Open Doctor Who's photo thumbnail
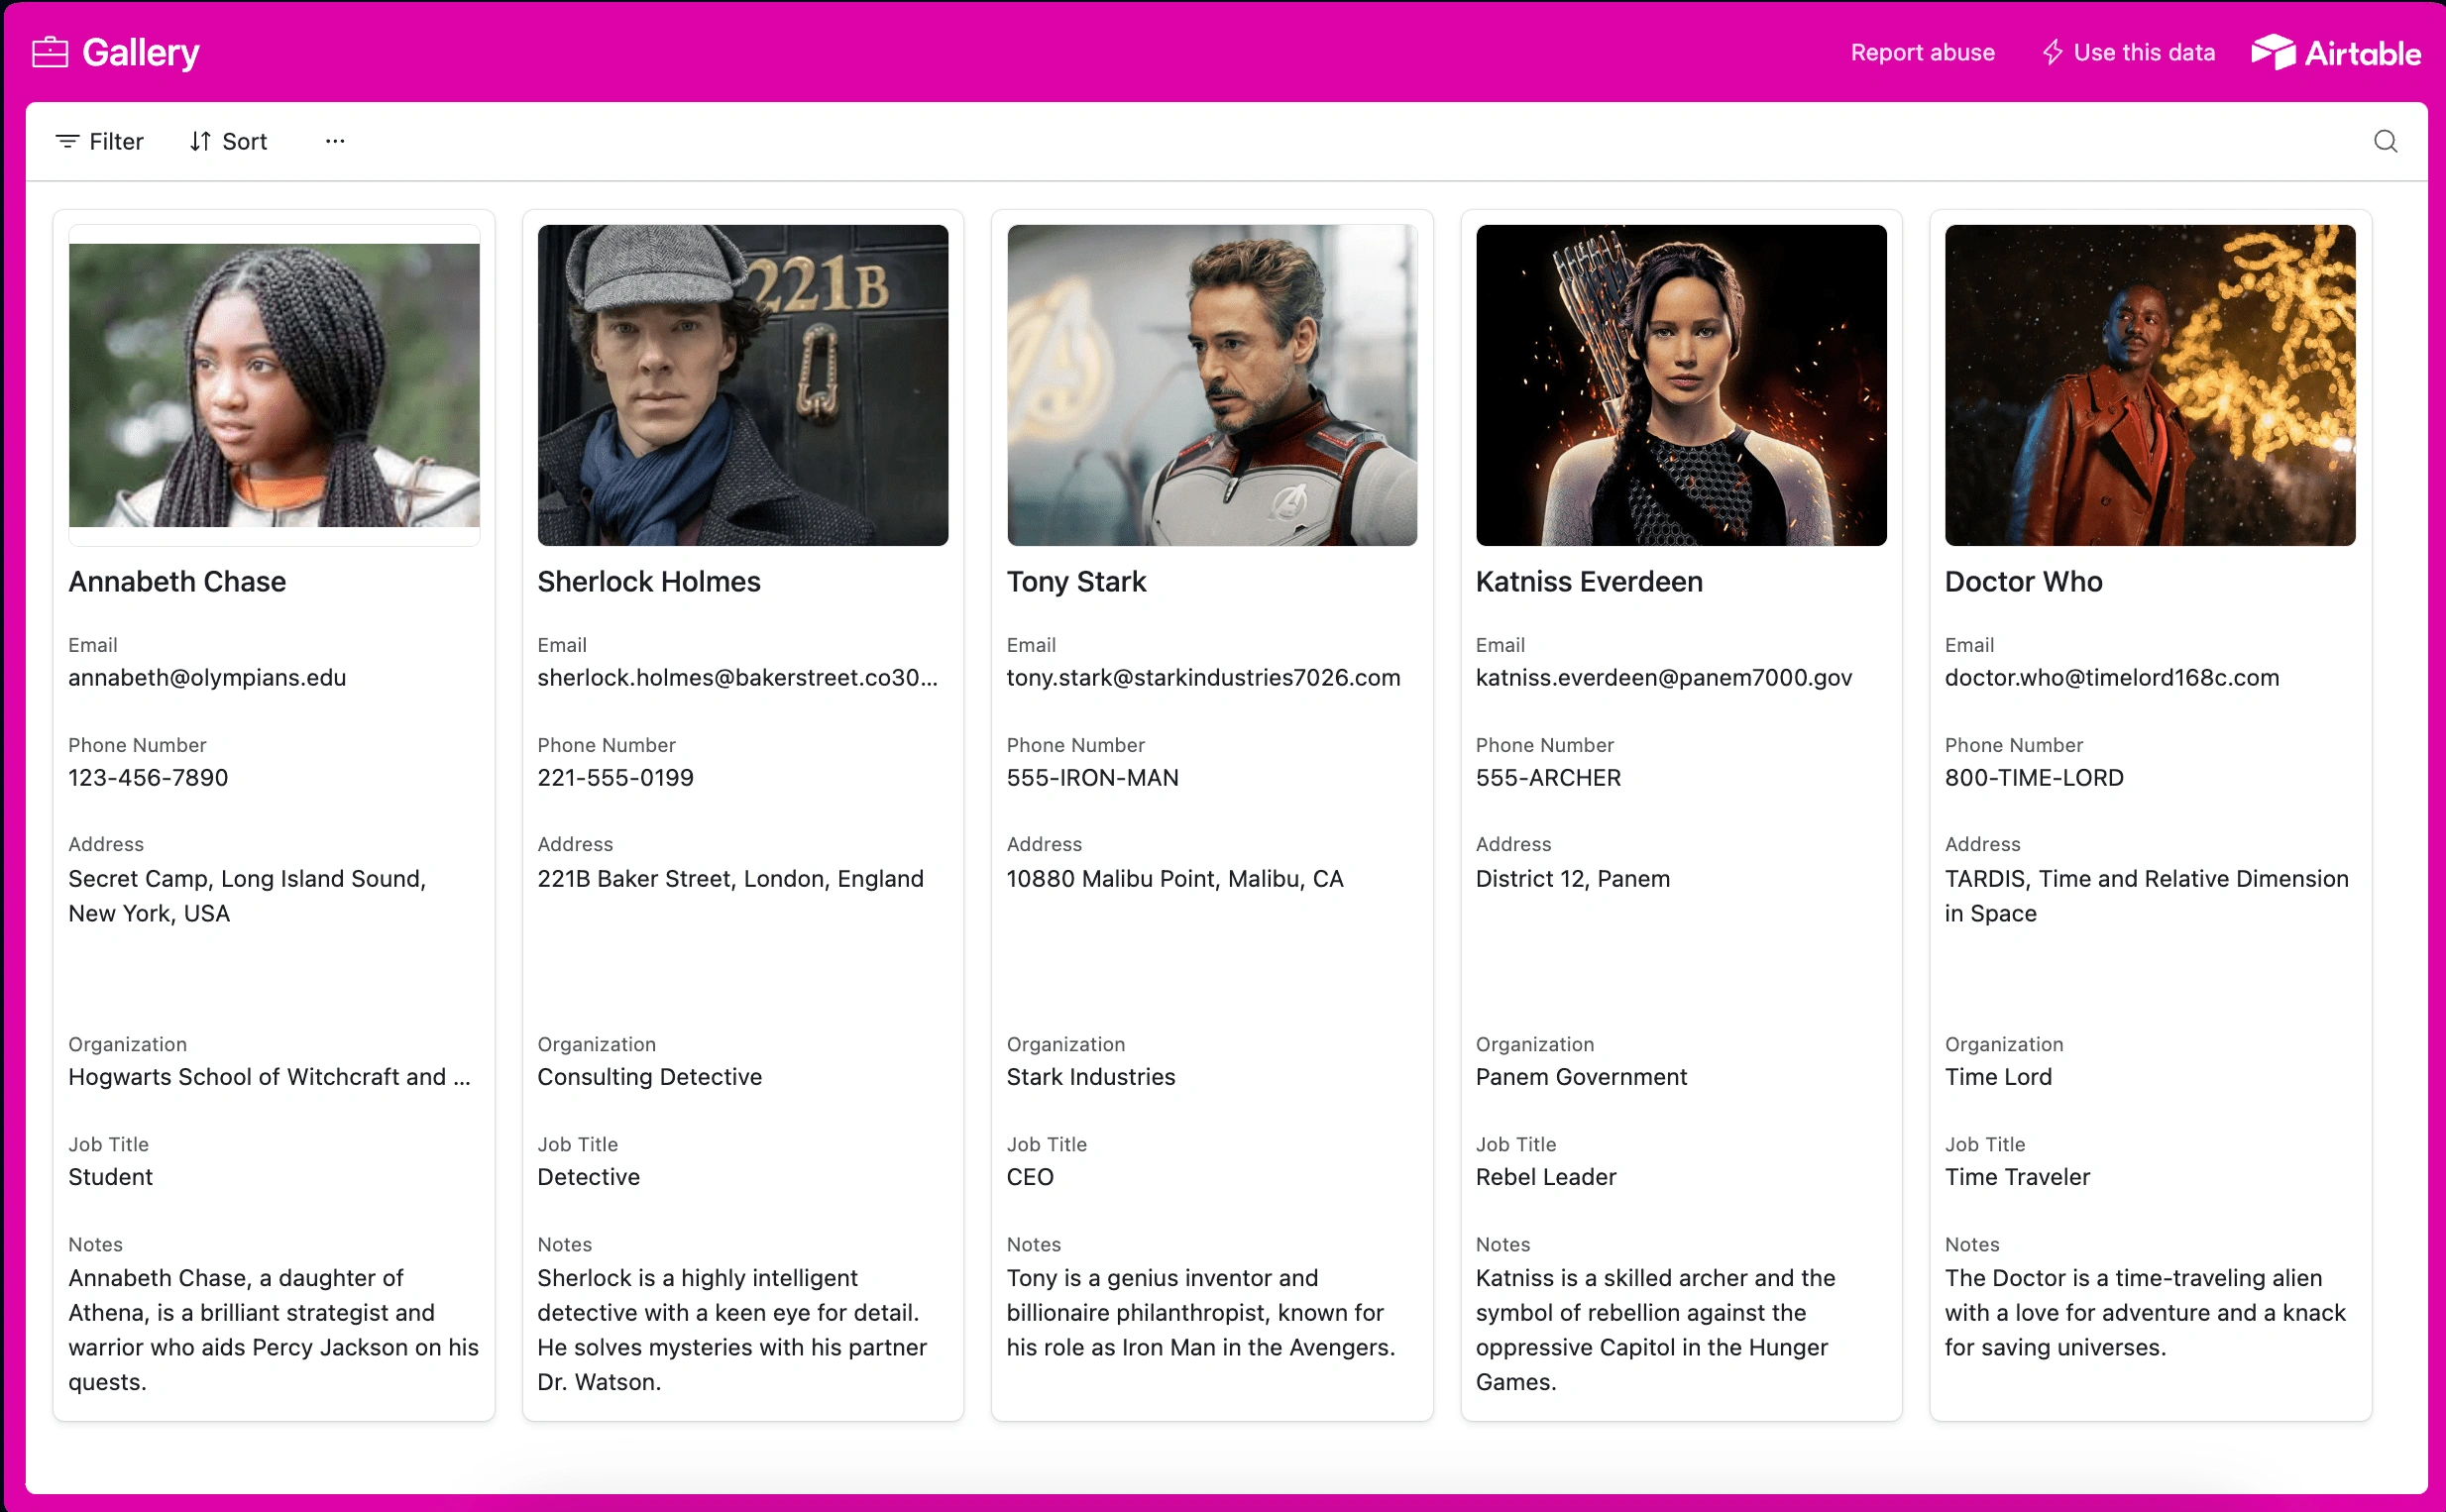 coord(2150,385)
